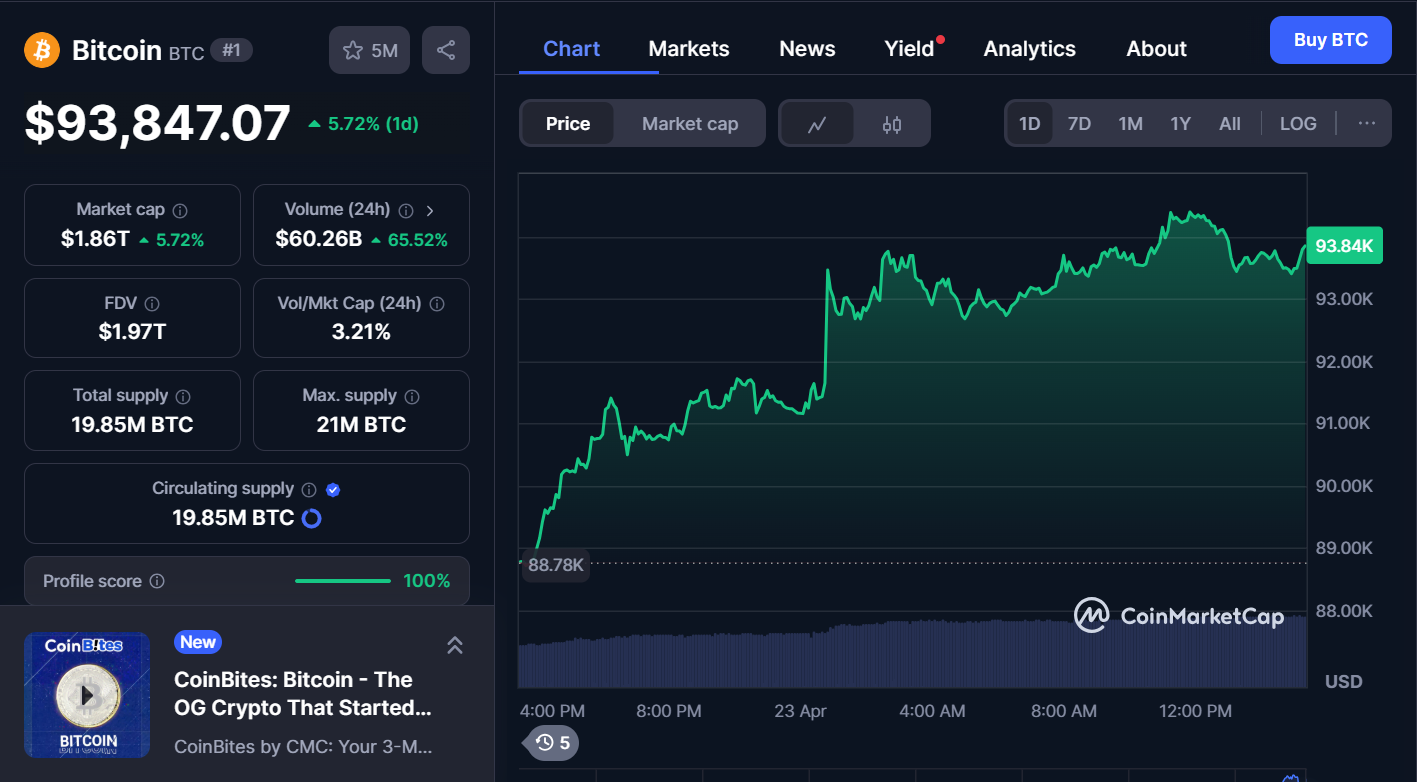1417x782 pixels.
Task: Switch to the Markets tab
Action: tap(689, 49)
